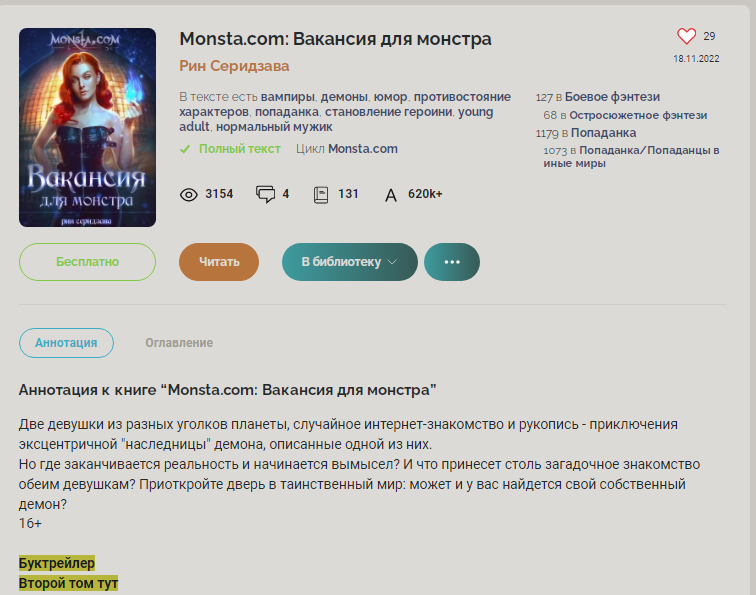Follow the Второй том тут link
Viewport: 756px width, 595px height.
(68, 583)
